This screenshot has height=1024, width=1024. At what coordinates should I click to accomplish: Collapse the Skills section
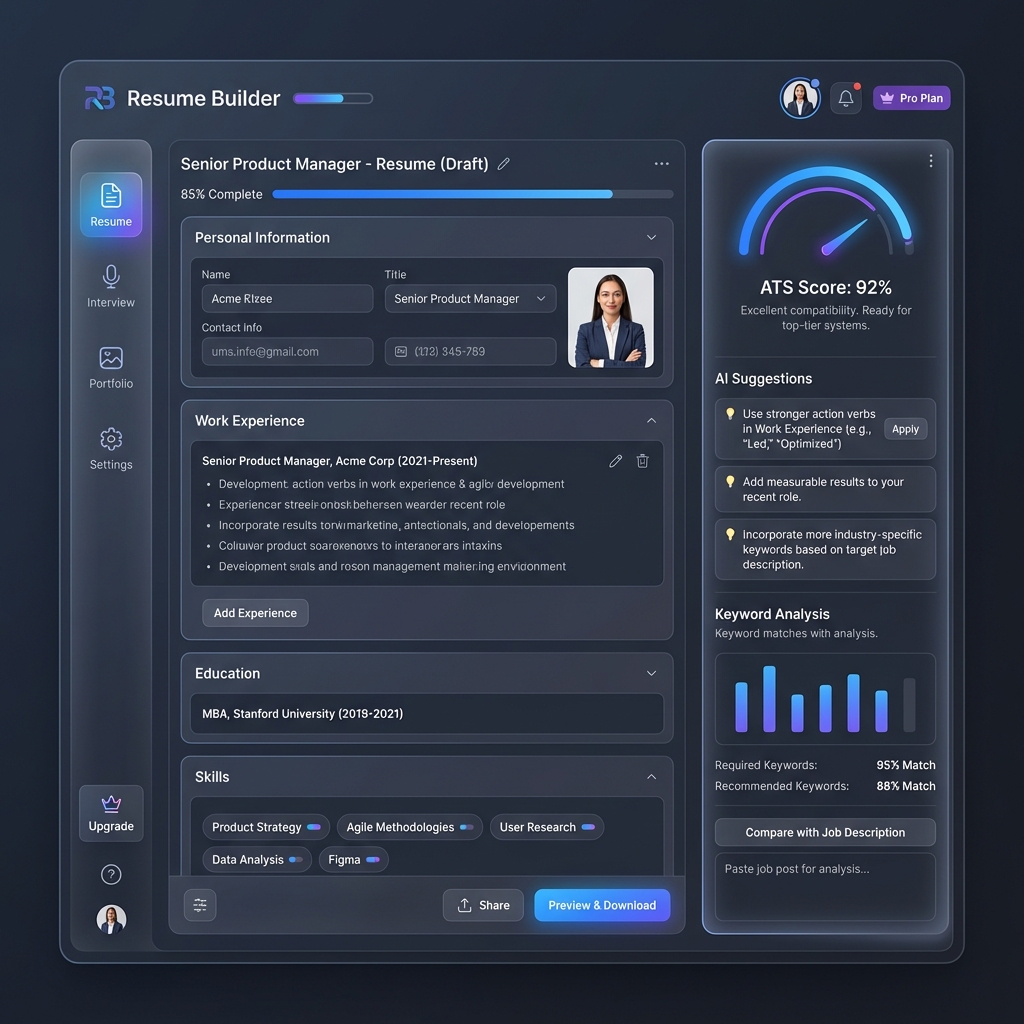pyautogui.click(x=651, y=776)
